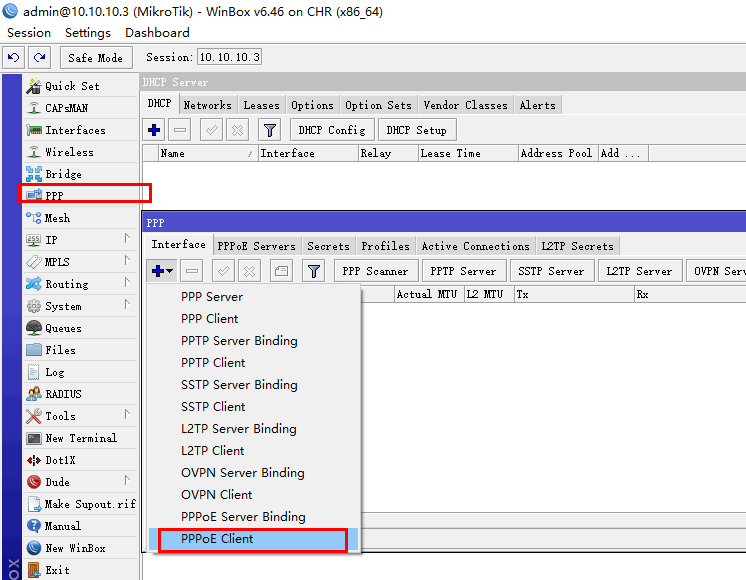Click DHCP Setup button
Viewport: 746px width, 580px height.
click(x=417, y=130)
